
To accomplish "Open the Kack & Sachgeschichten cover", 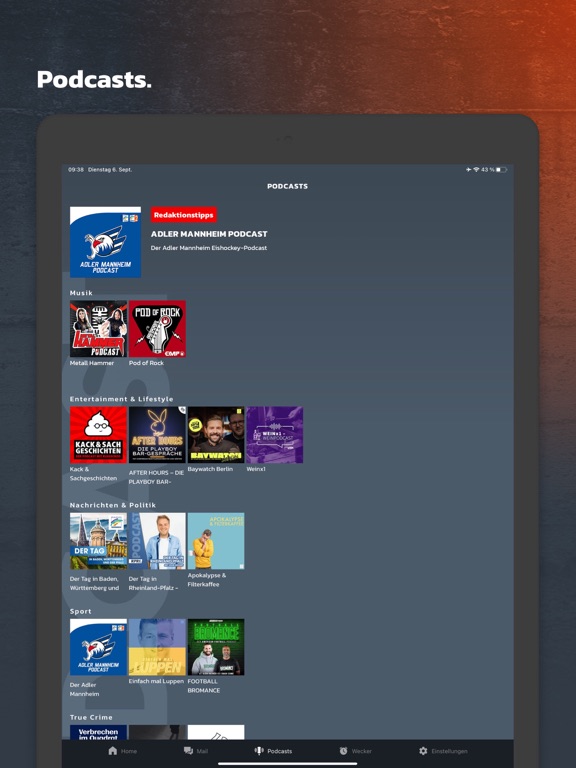I will click(98, 435).
